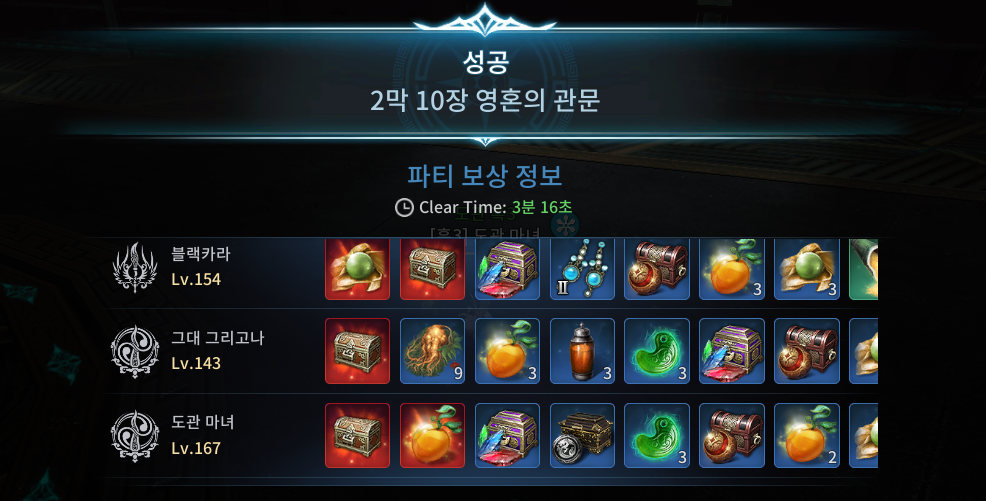The height and width of the screenshot is (501, 986).
Task: Click the green jade with count 3 in 도관 마녀's row
Action: click(657, 436)
